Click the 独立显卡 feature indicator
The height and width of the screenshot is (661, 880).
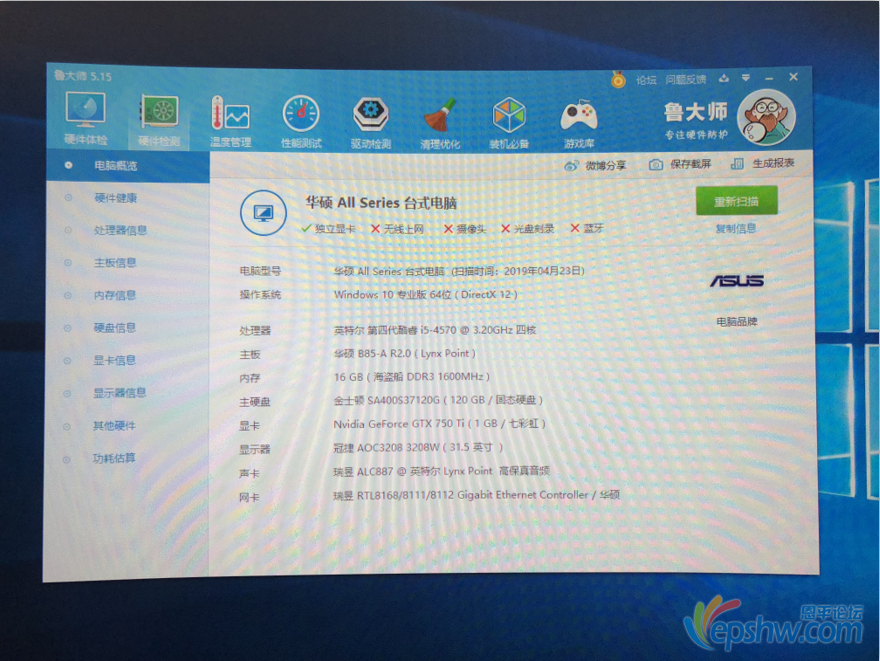[329, 228]
